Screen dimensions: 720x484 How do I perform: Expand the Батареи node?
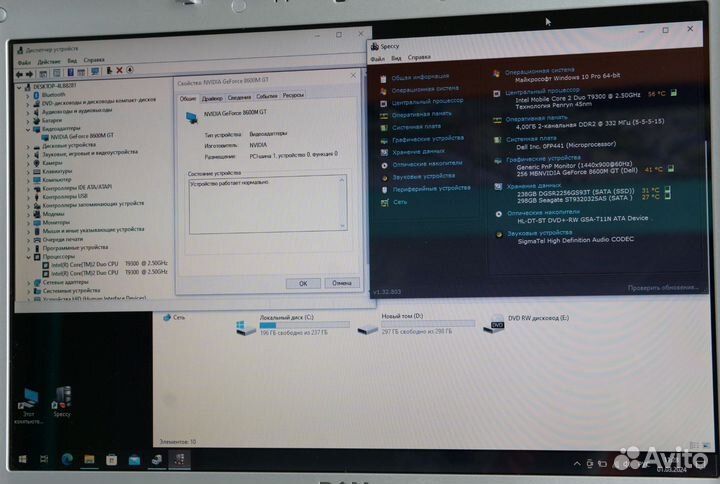(x=28, y=122)
